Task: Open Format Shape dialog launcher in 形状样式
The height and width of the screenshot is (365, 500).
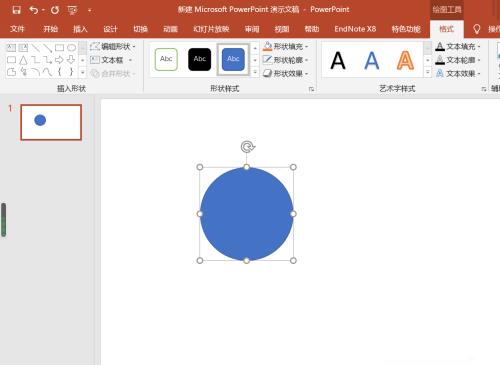Action: click(x=311, y=89)
